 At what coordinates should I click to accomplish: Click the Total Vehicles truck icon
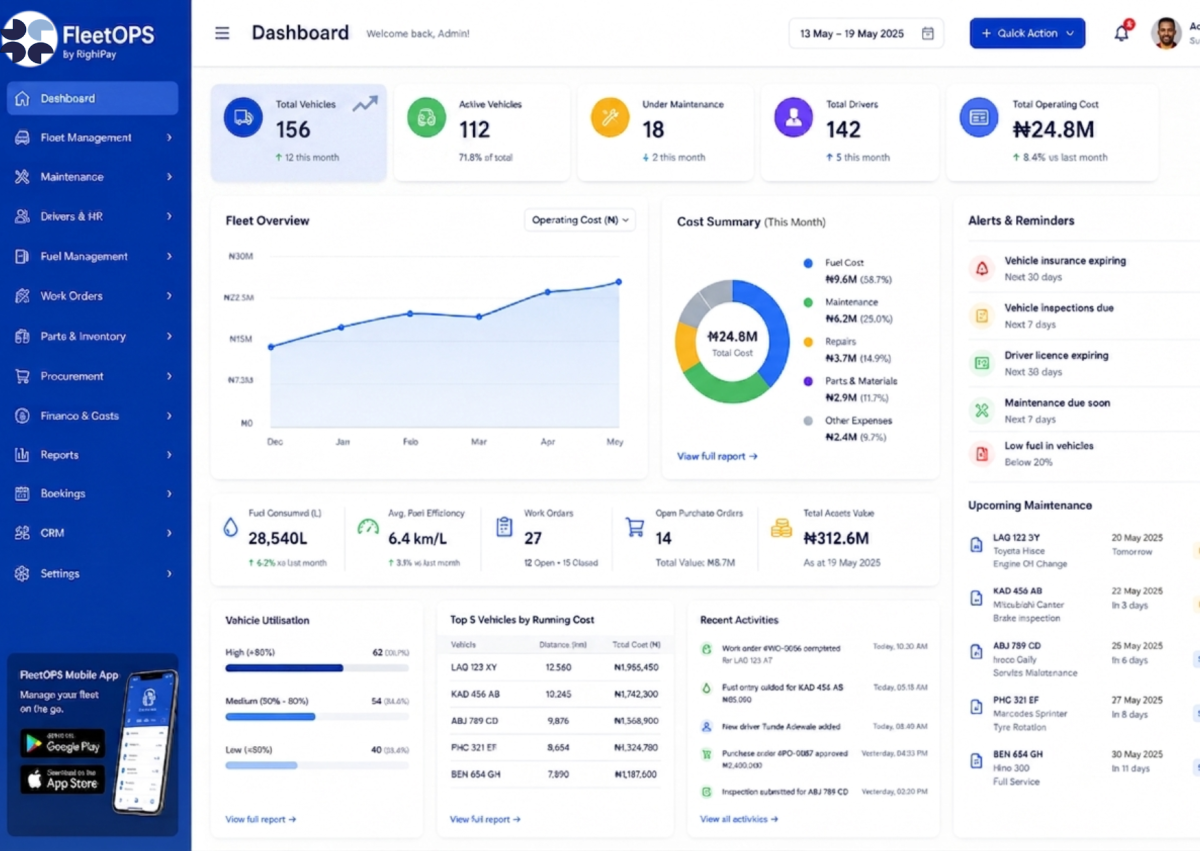243,117
